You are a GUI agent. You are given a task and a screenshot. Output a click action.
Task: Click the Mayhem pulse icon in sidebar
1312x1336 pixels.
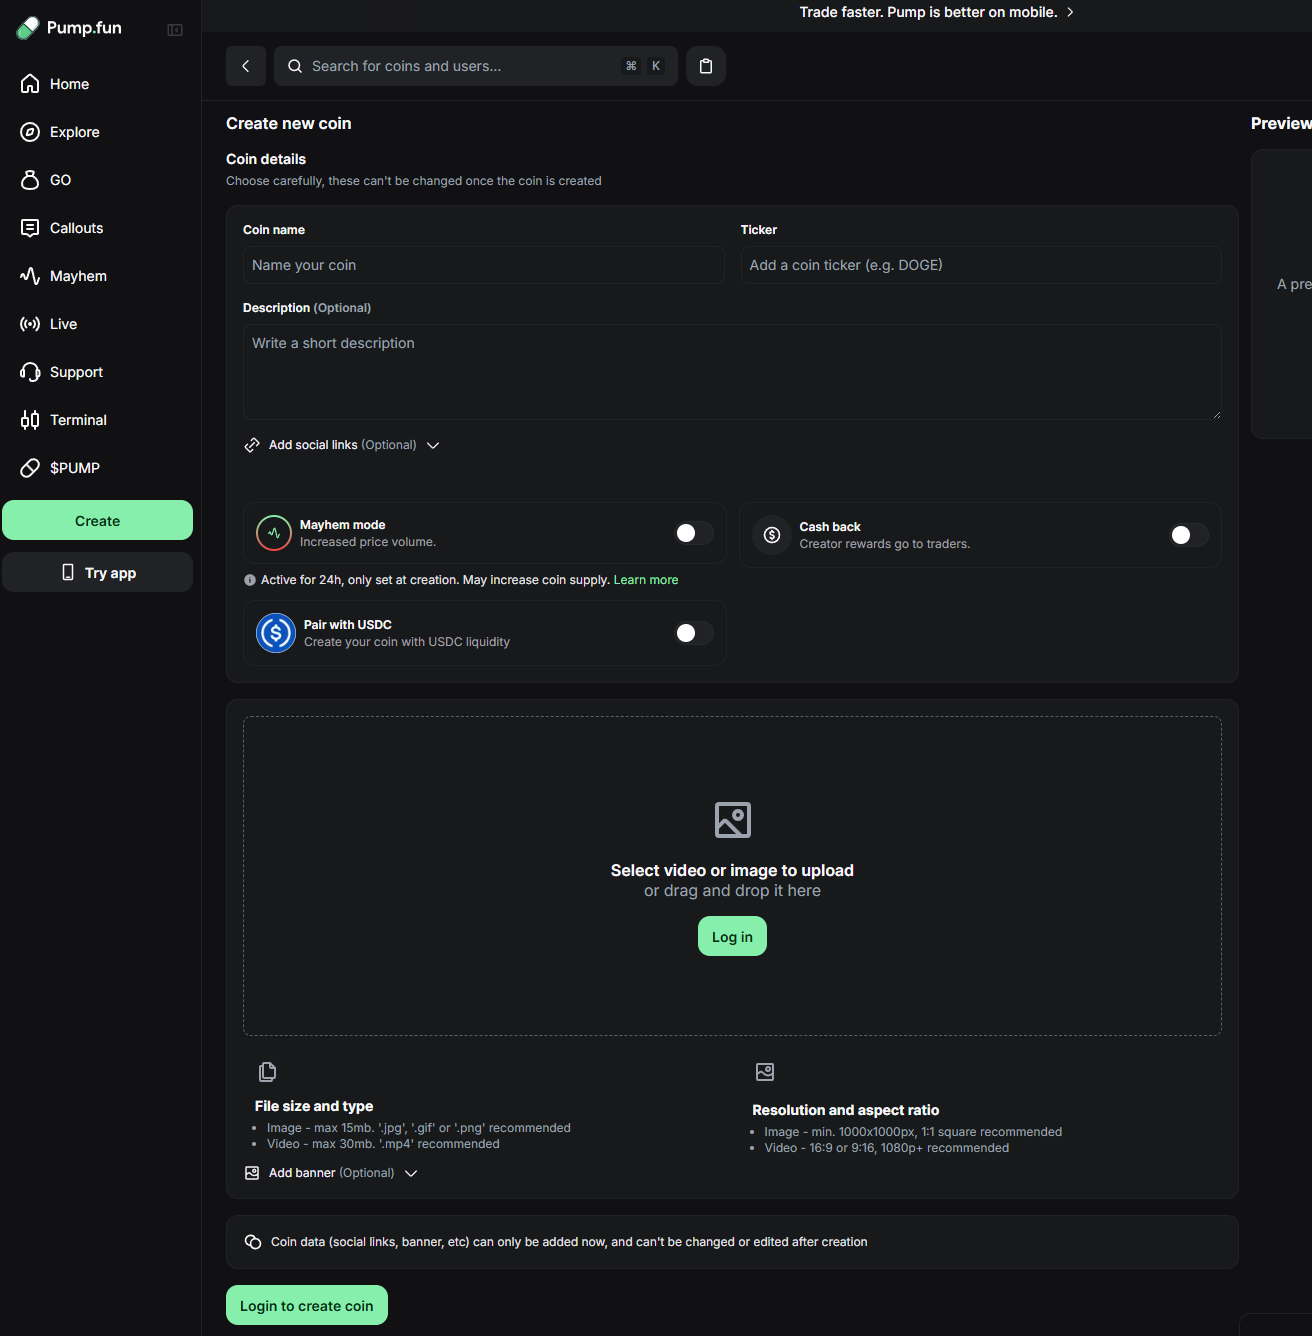pos(30,276)
